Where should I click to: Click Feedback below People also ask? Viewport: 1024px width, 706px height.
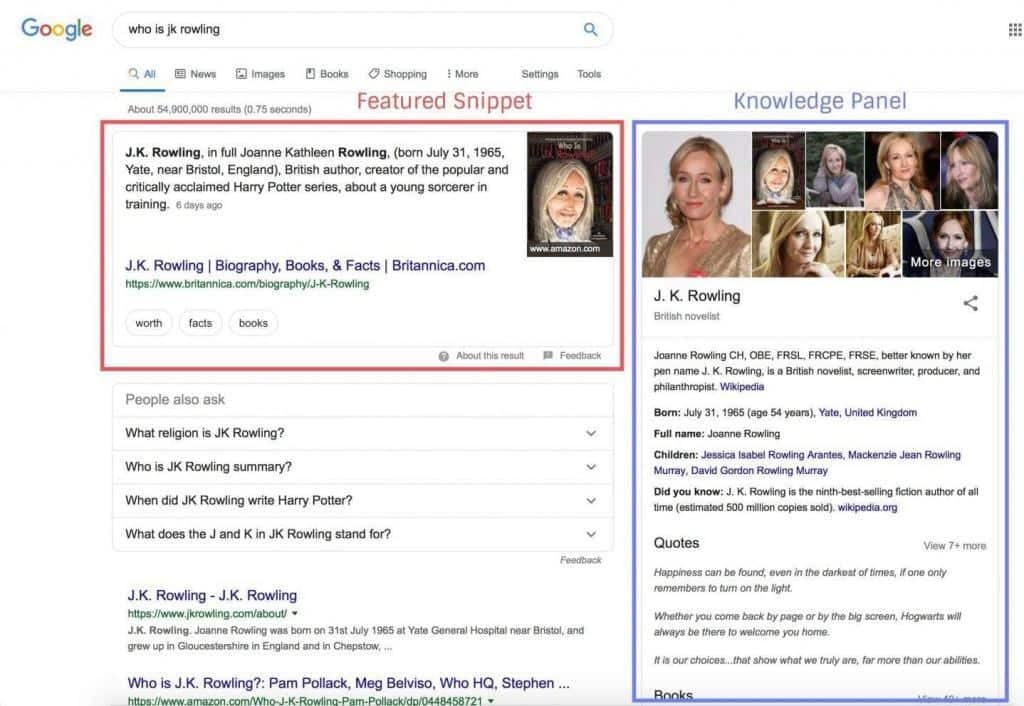581,560
